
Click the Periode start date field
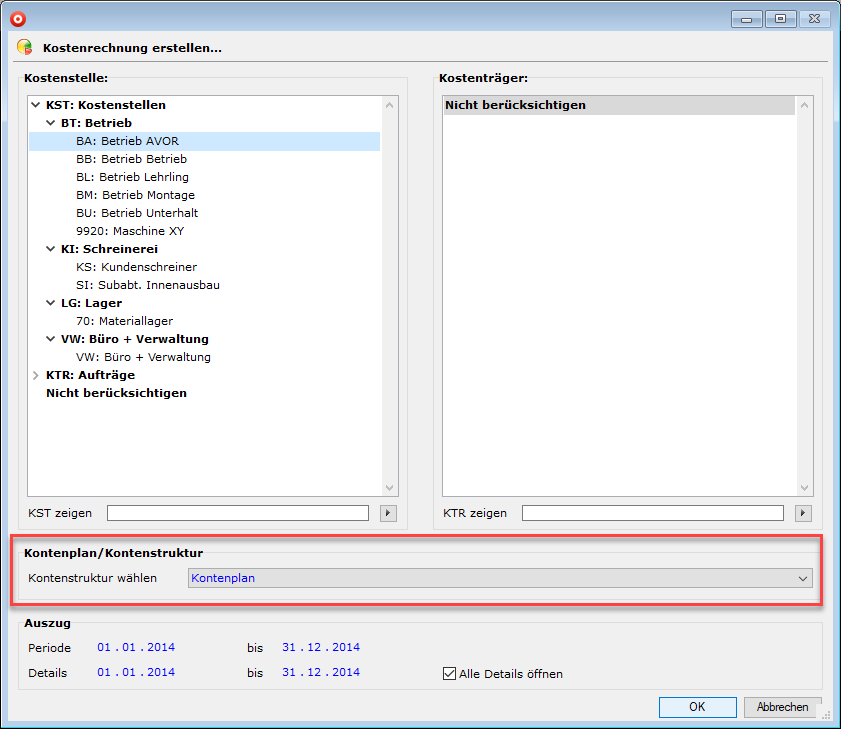click(x=136, y=647)
